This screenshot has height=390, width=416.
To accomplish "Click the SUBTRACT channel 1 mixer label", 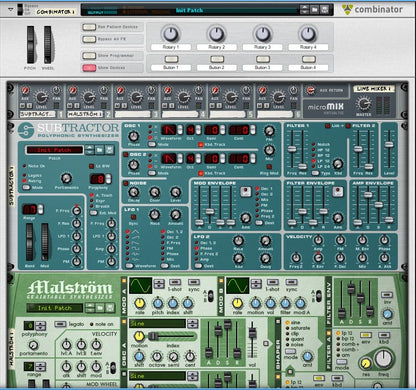I will pyautogui.click(x=37, y=114).
